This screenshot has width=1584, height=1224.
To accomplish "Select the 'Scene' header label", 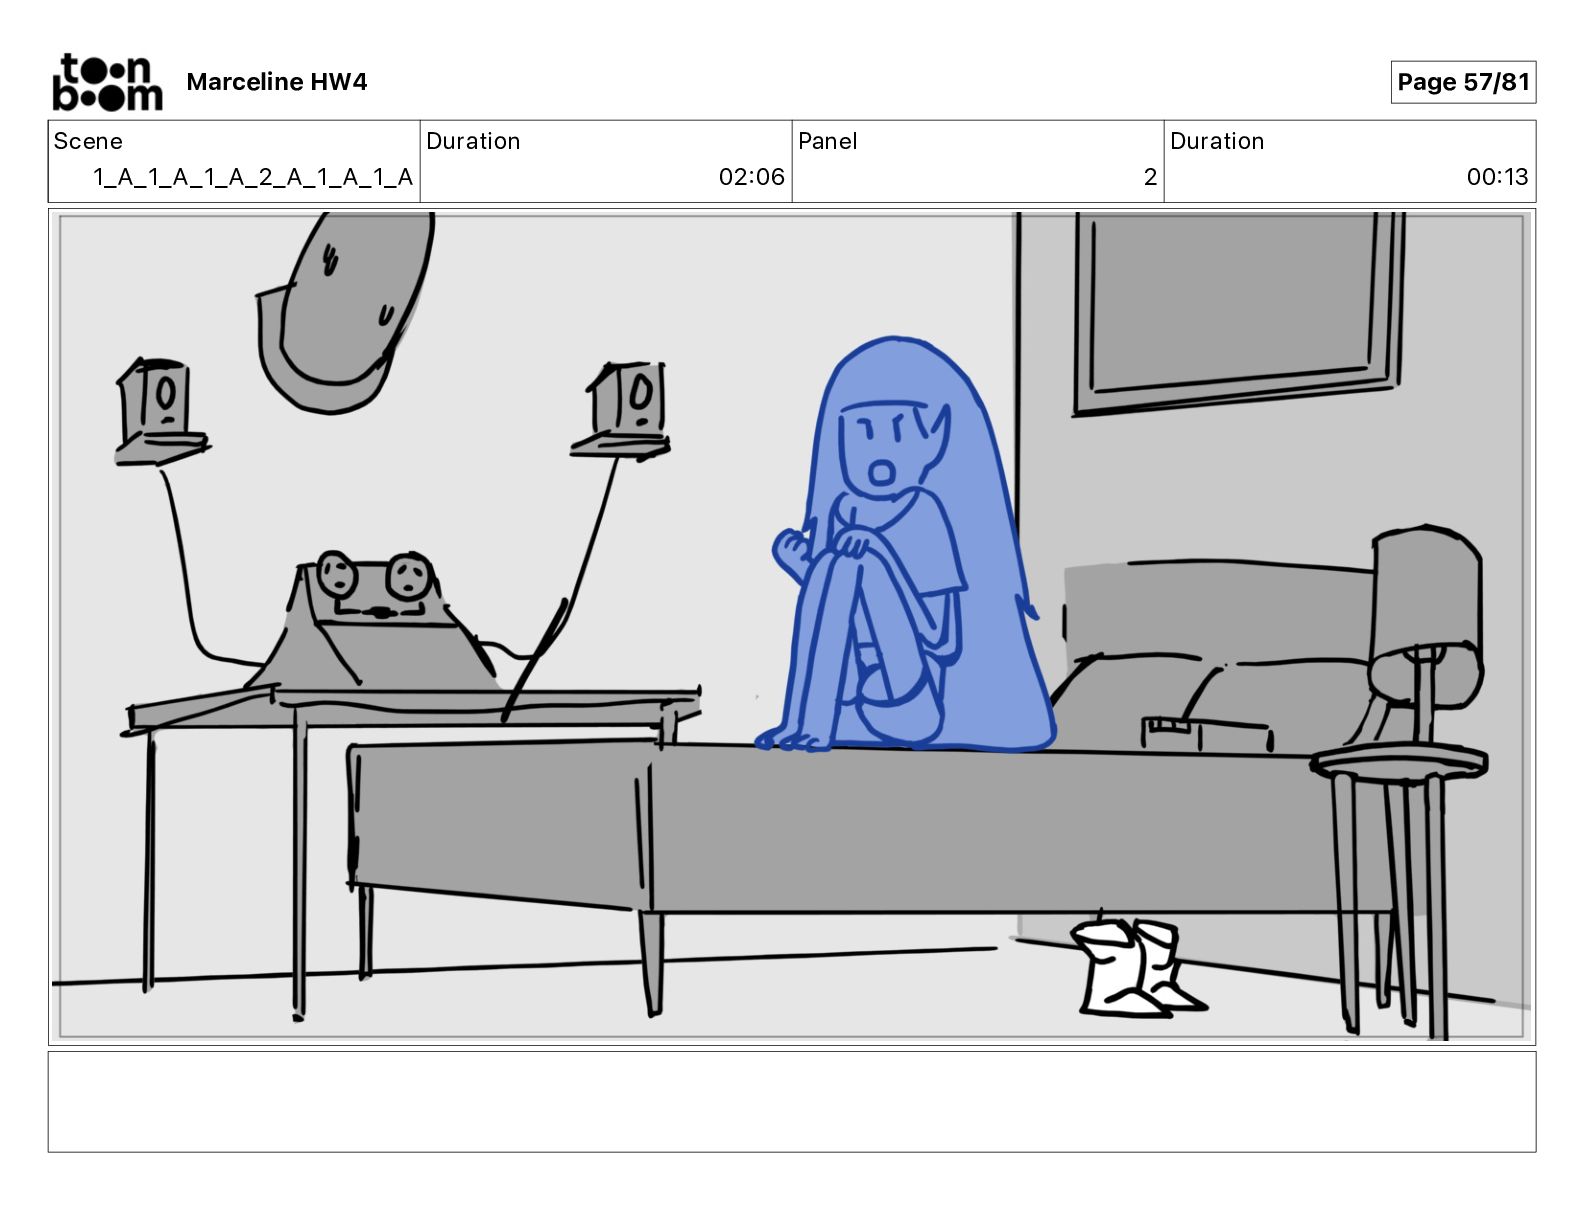I will [88, 141].
